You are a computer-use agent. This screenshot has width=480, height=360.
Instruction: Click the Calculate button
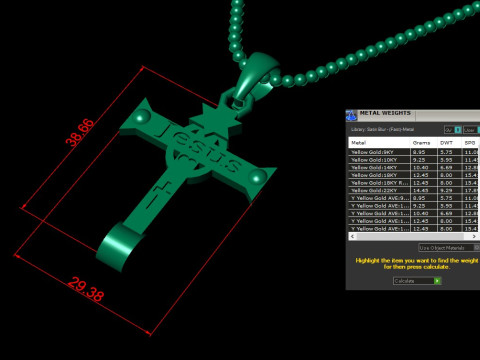(417, 281)
